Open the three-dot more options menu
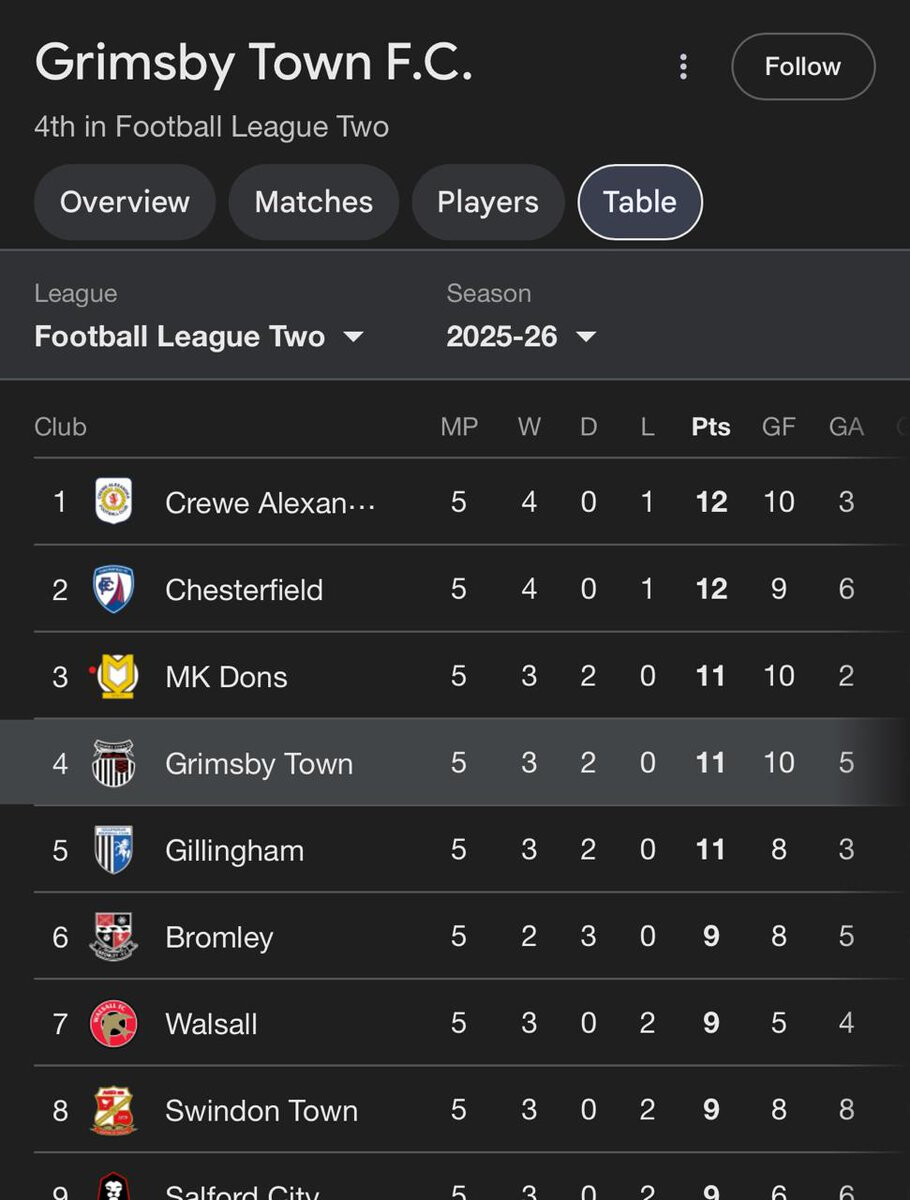This screenshot has height=1200, width=910. [x=683, y=67]
